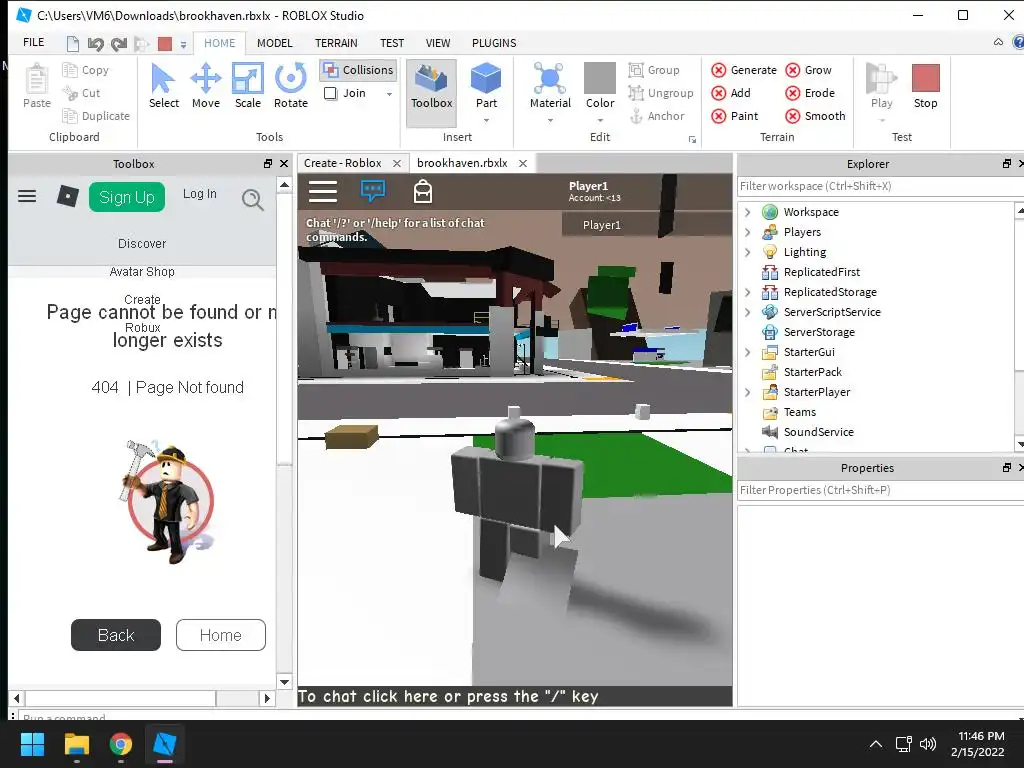1024x768 pixels.
Task: Expand the Players tree node
Action: tap(748, 232)
